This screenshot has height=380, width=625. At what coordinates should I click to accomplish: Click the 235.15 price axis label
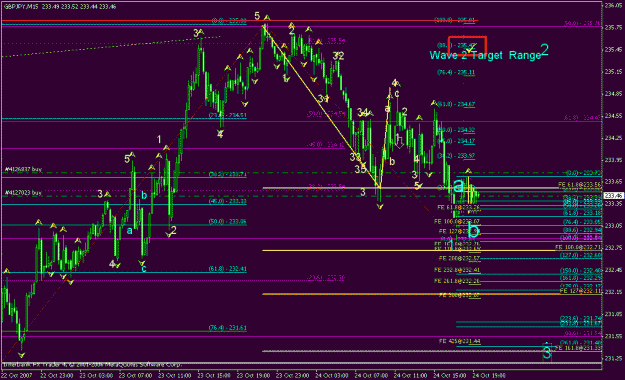point(613,72)
